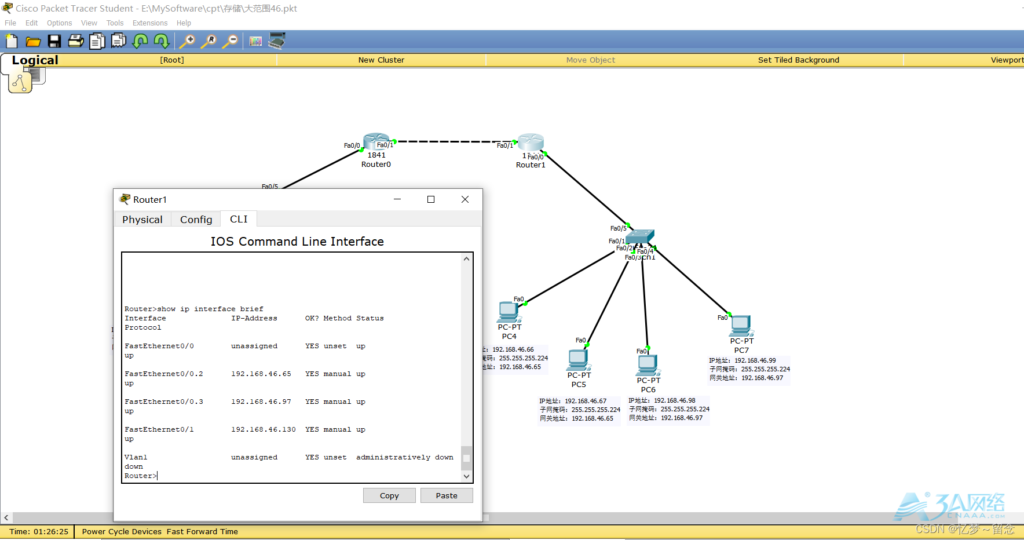
Task: Click the Print icon in the toolbar
Action: click(75, 41)
